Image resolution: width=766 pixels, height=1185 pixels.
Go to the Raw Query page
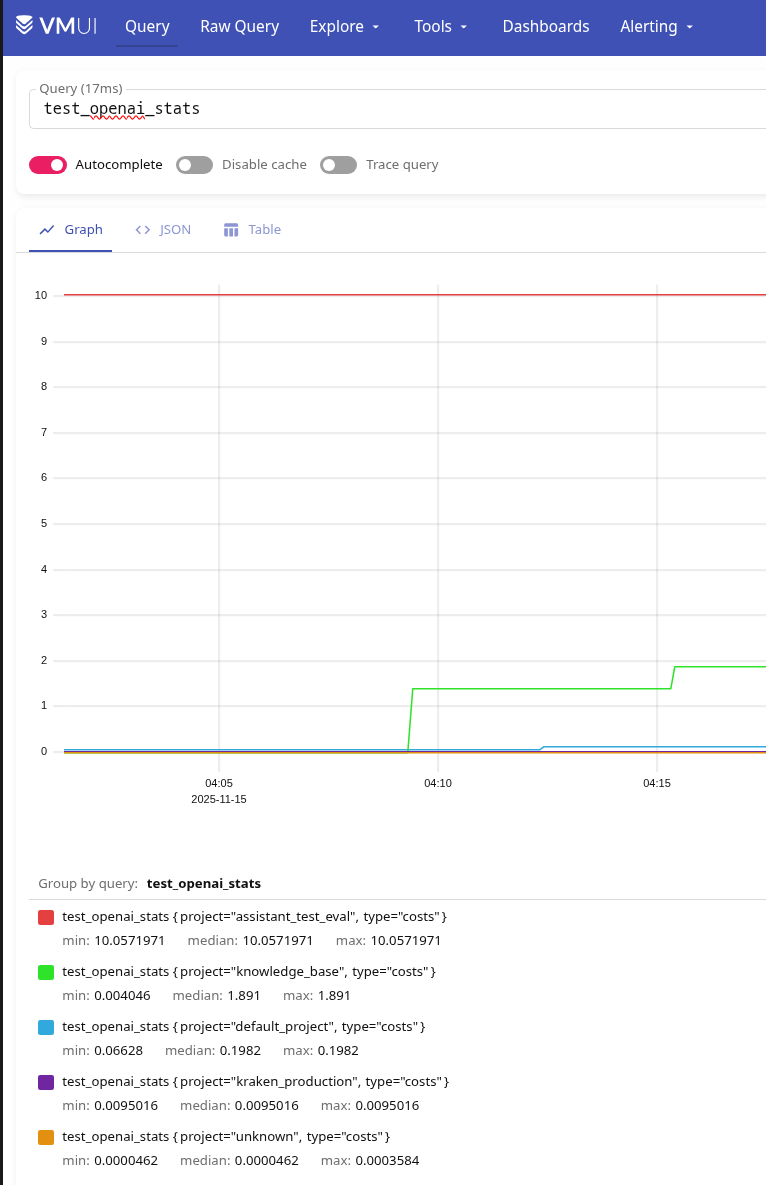[239, 27]
